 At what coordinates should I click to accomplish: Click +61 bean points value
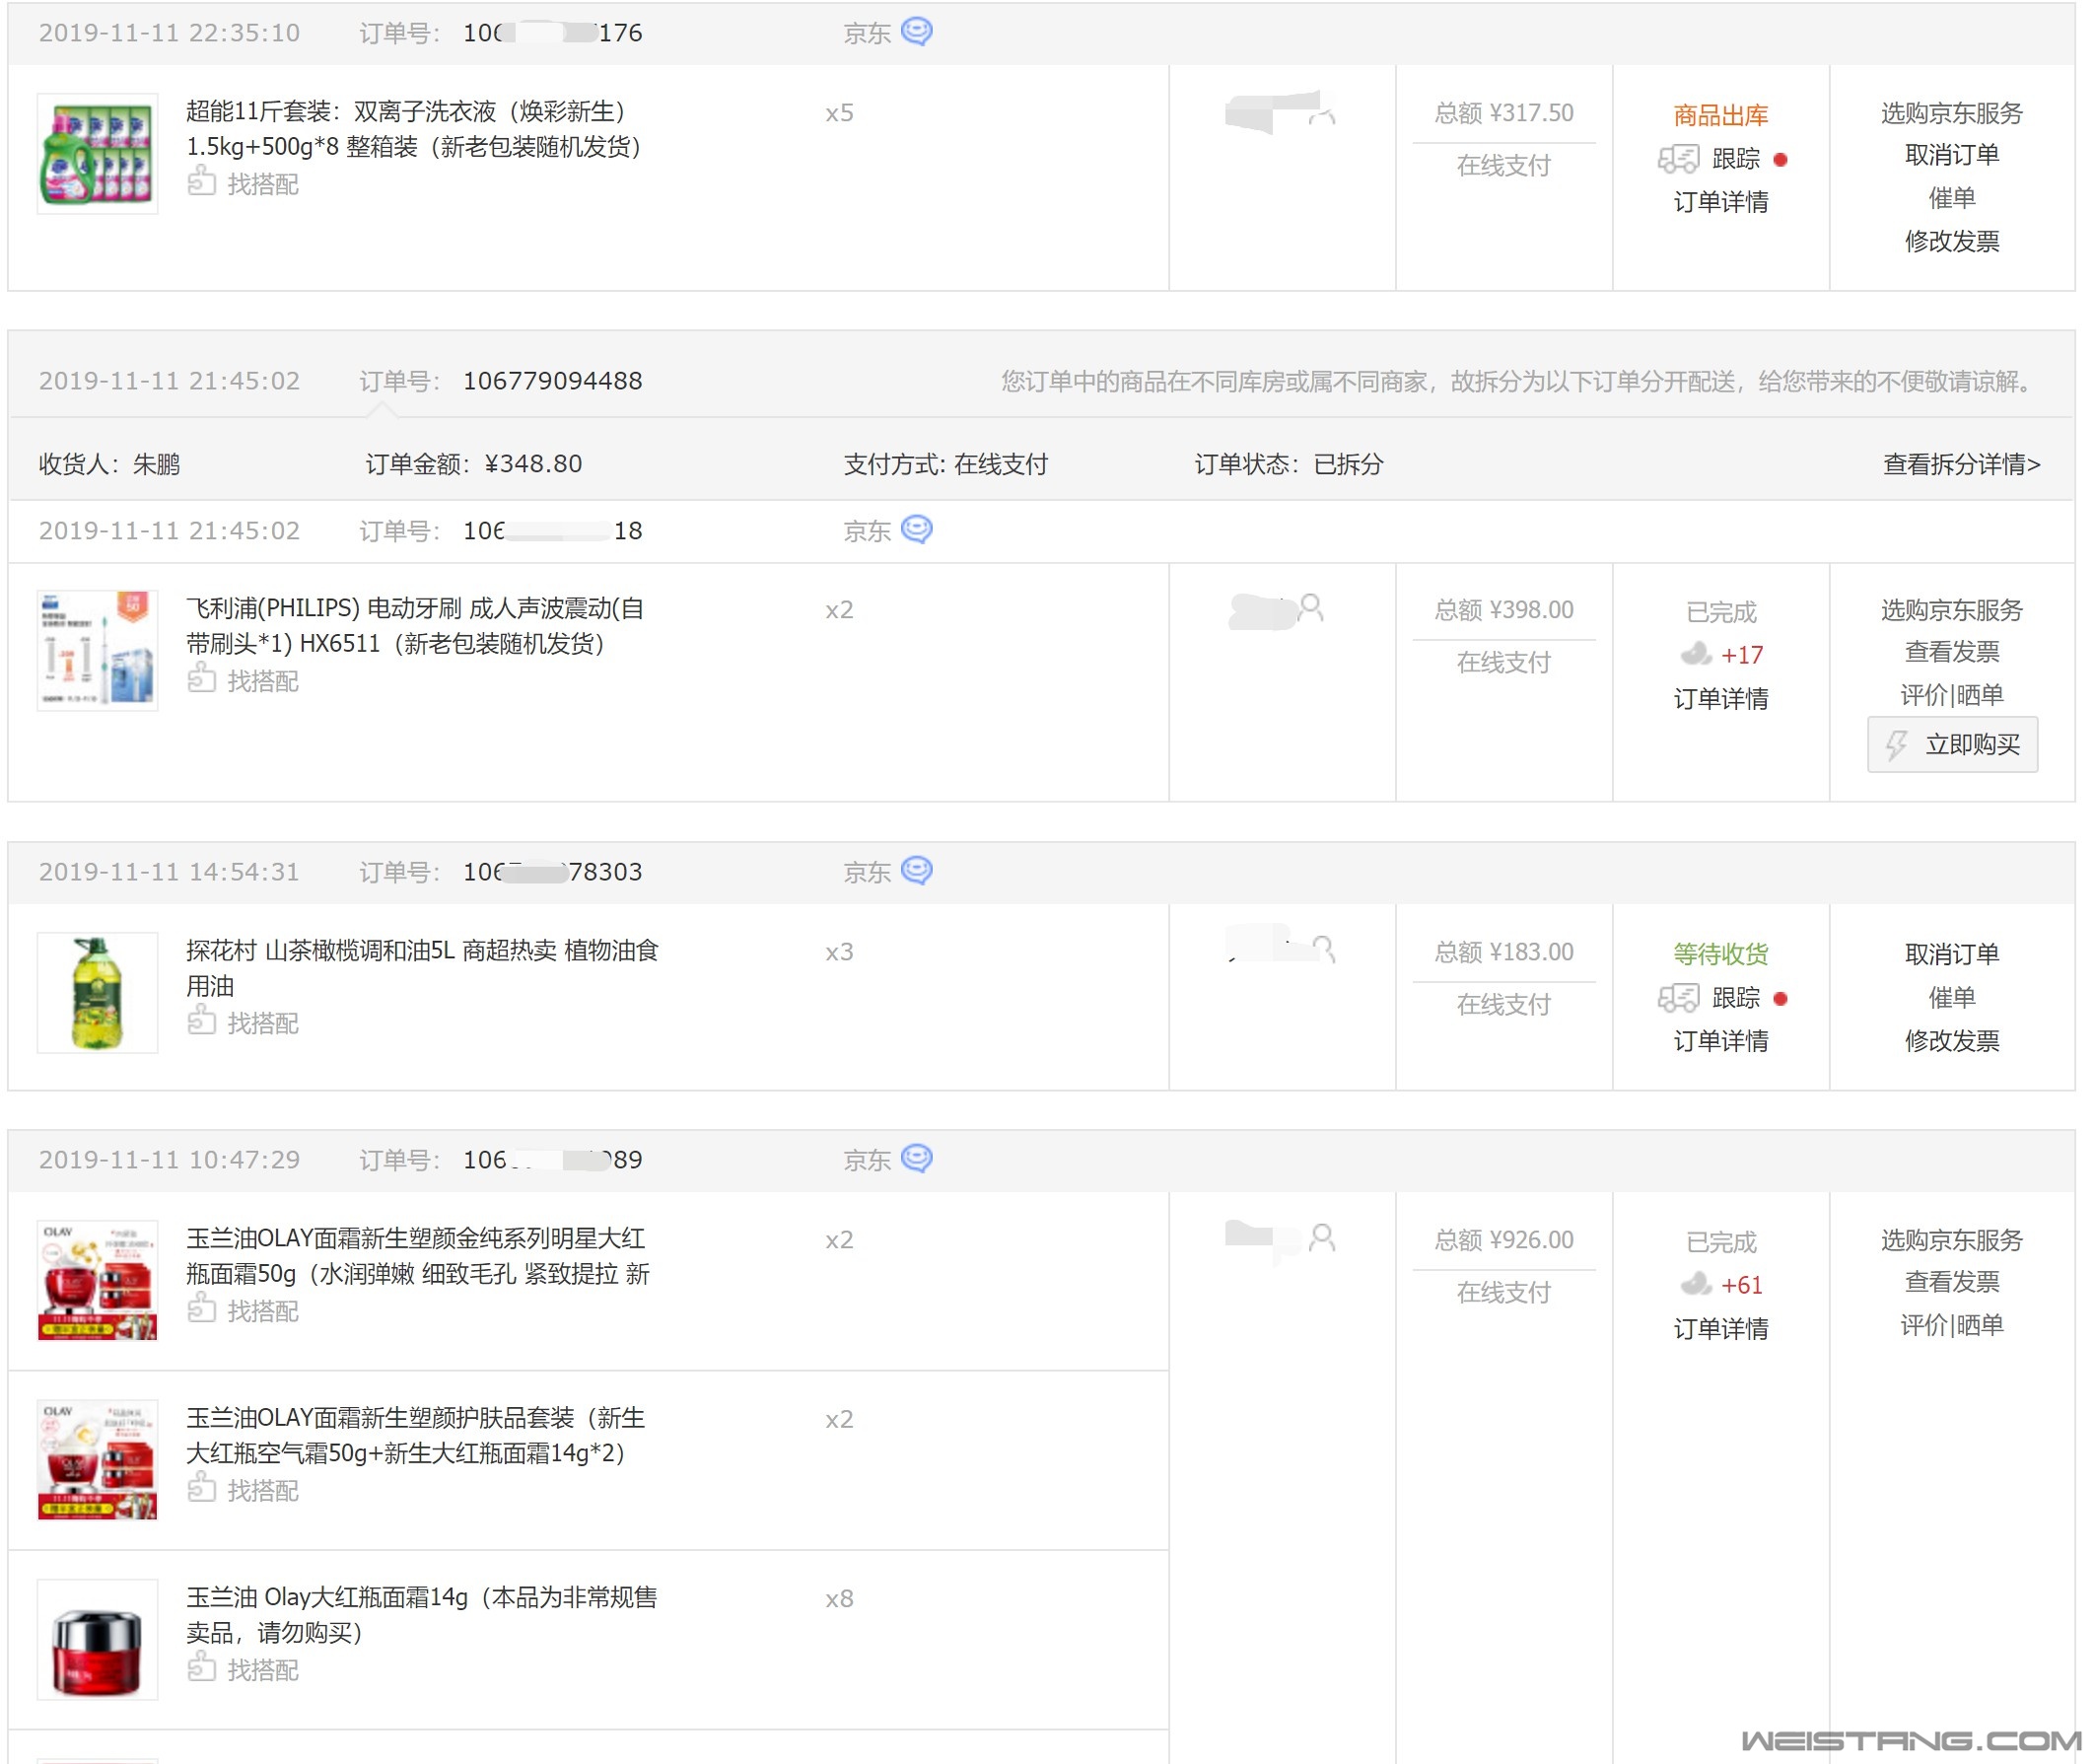1741,1285
